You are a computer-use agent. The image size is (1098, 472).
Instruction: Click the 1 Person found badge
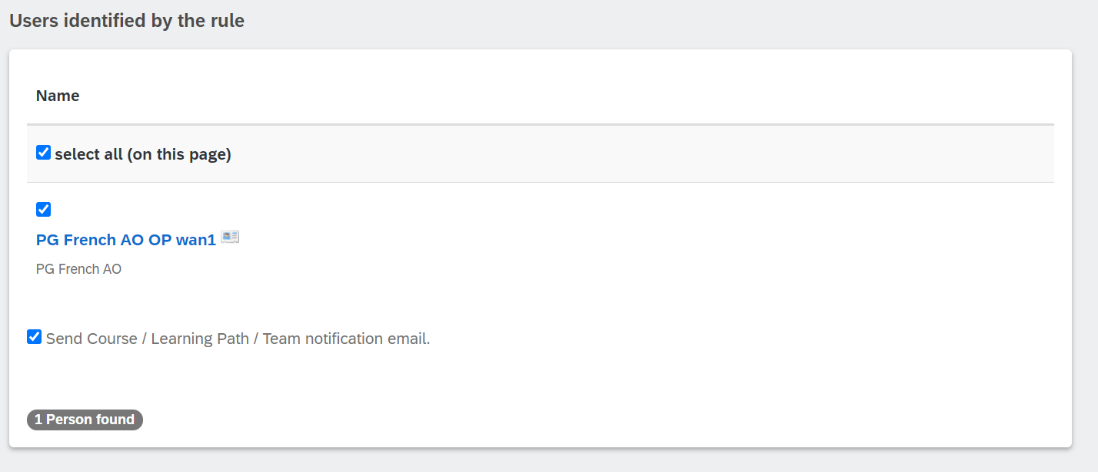coord(85,419)
